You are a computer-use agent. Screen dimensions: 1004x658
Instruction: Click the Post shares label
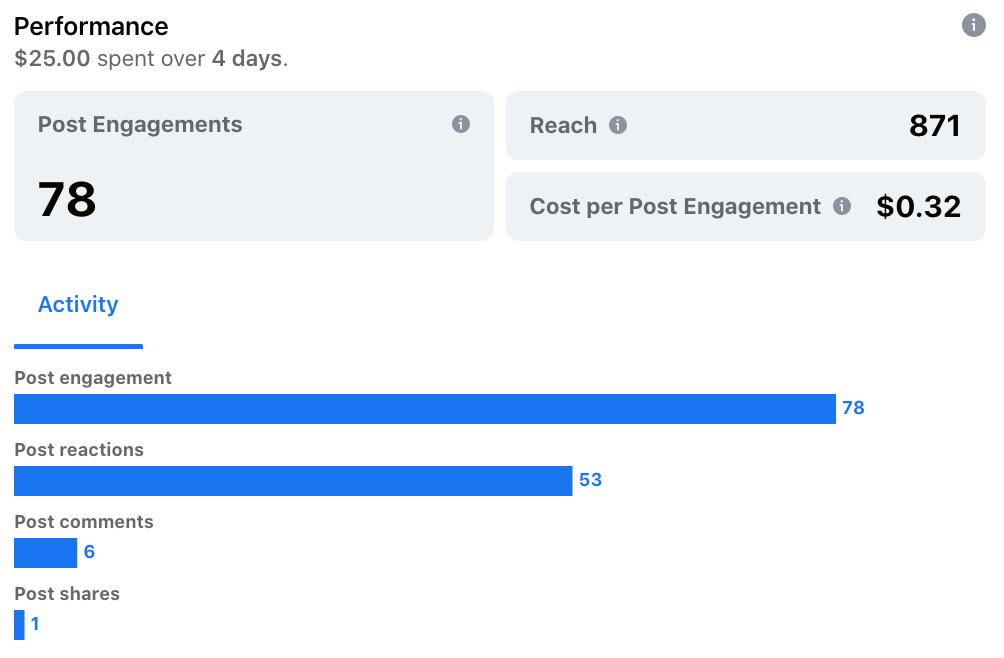67,594
